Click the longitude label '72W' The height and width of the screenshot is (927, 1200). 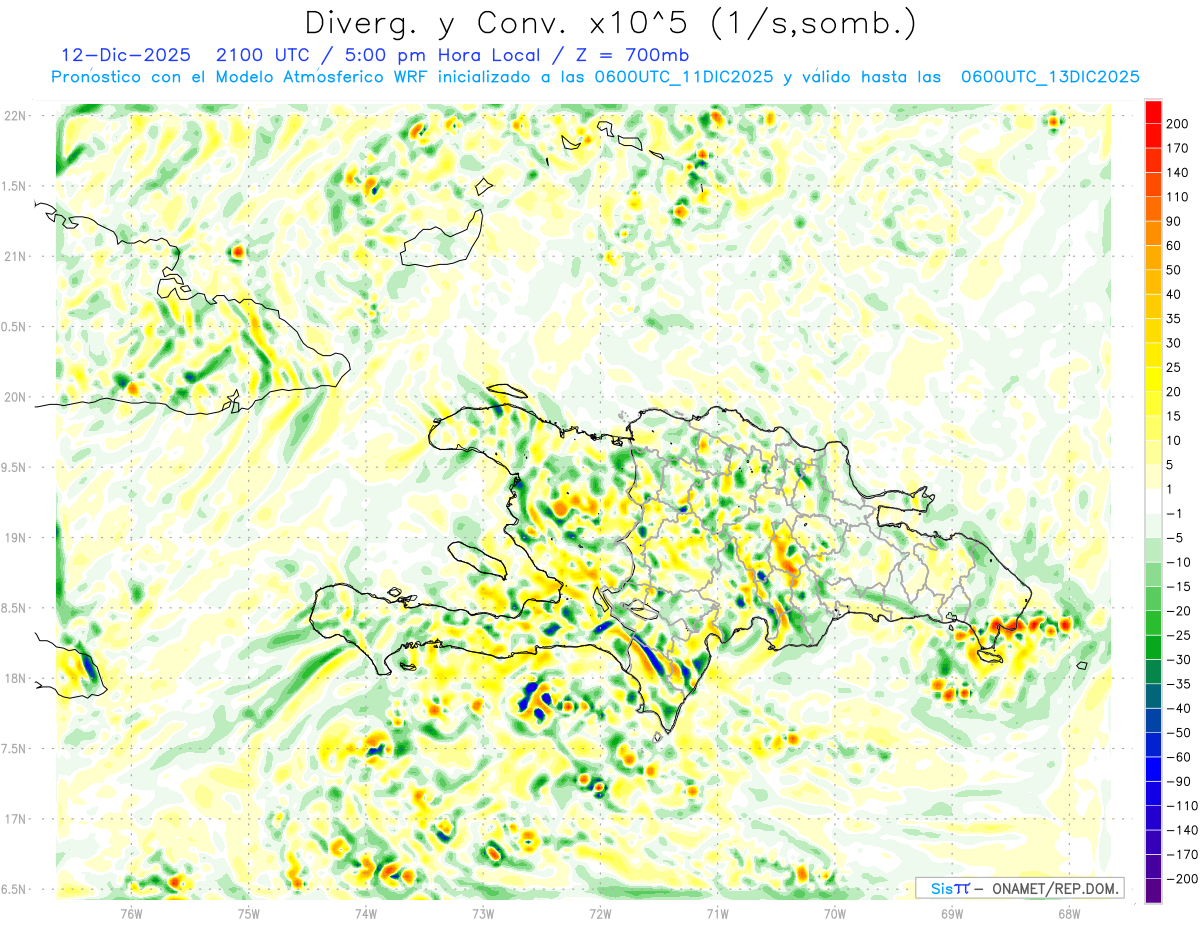pyautogui.click(x=600, y=913)
